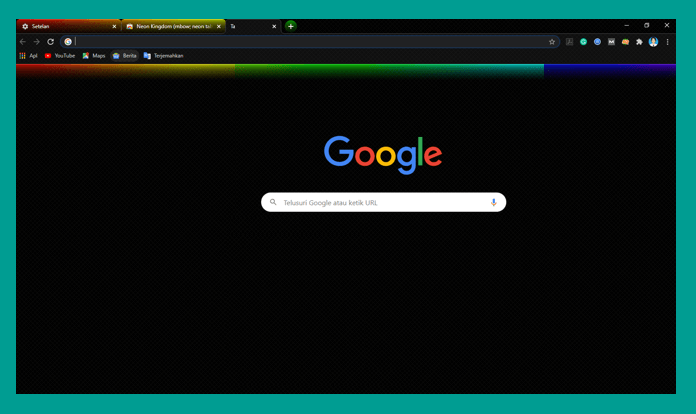Open the YouTube bookmark
Viewport: 696px width, 414px height.
(60, 56)
